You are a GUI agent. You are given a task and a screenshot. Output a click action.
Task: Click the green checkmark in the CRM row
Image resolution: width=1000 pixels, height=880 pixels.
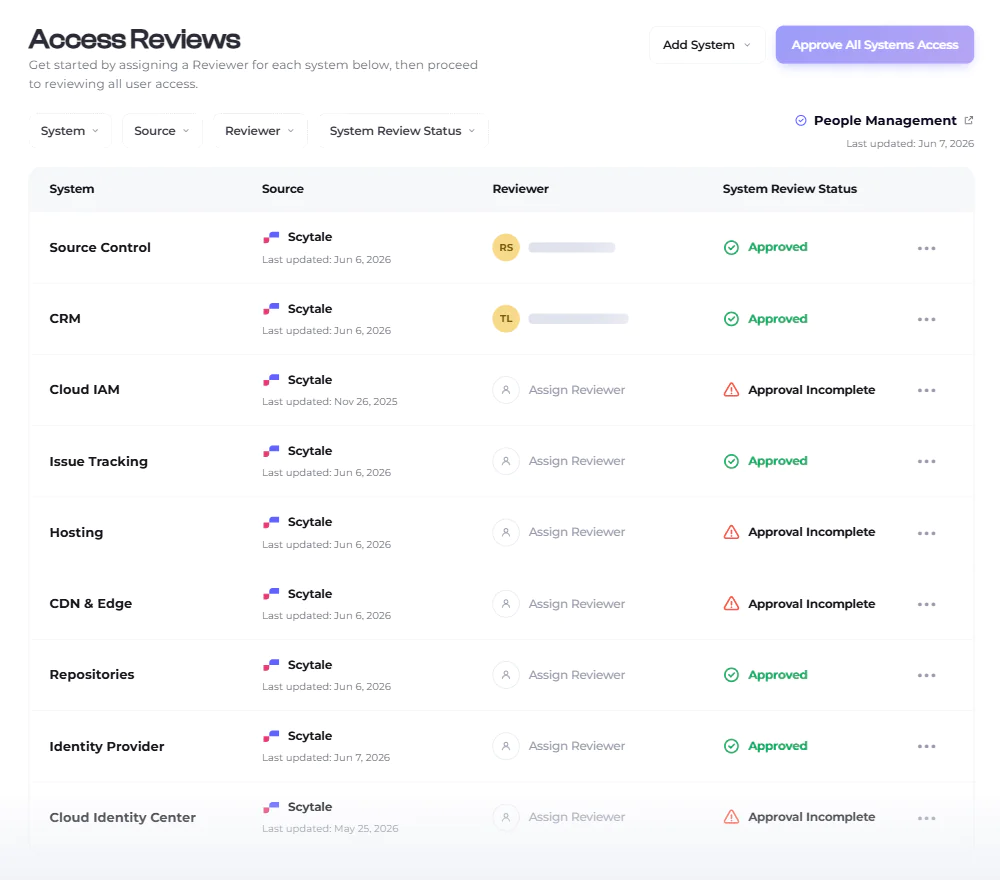click(x=731, y=319)
